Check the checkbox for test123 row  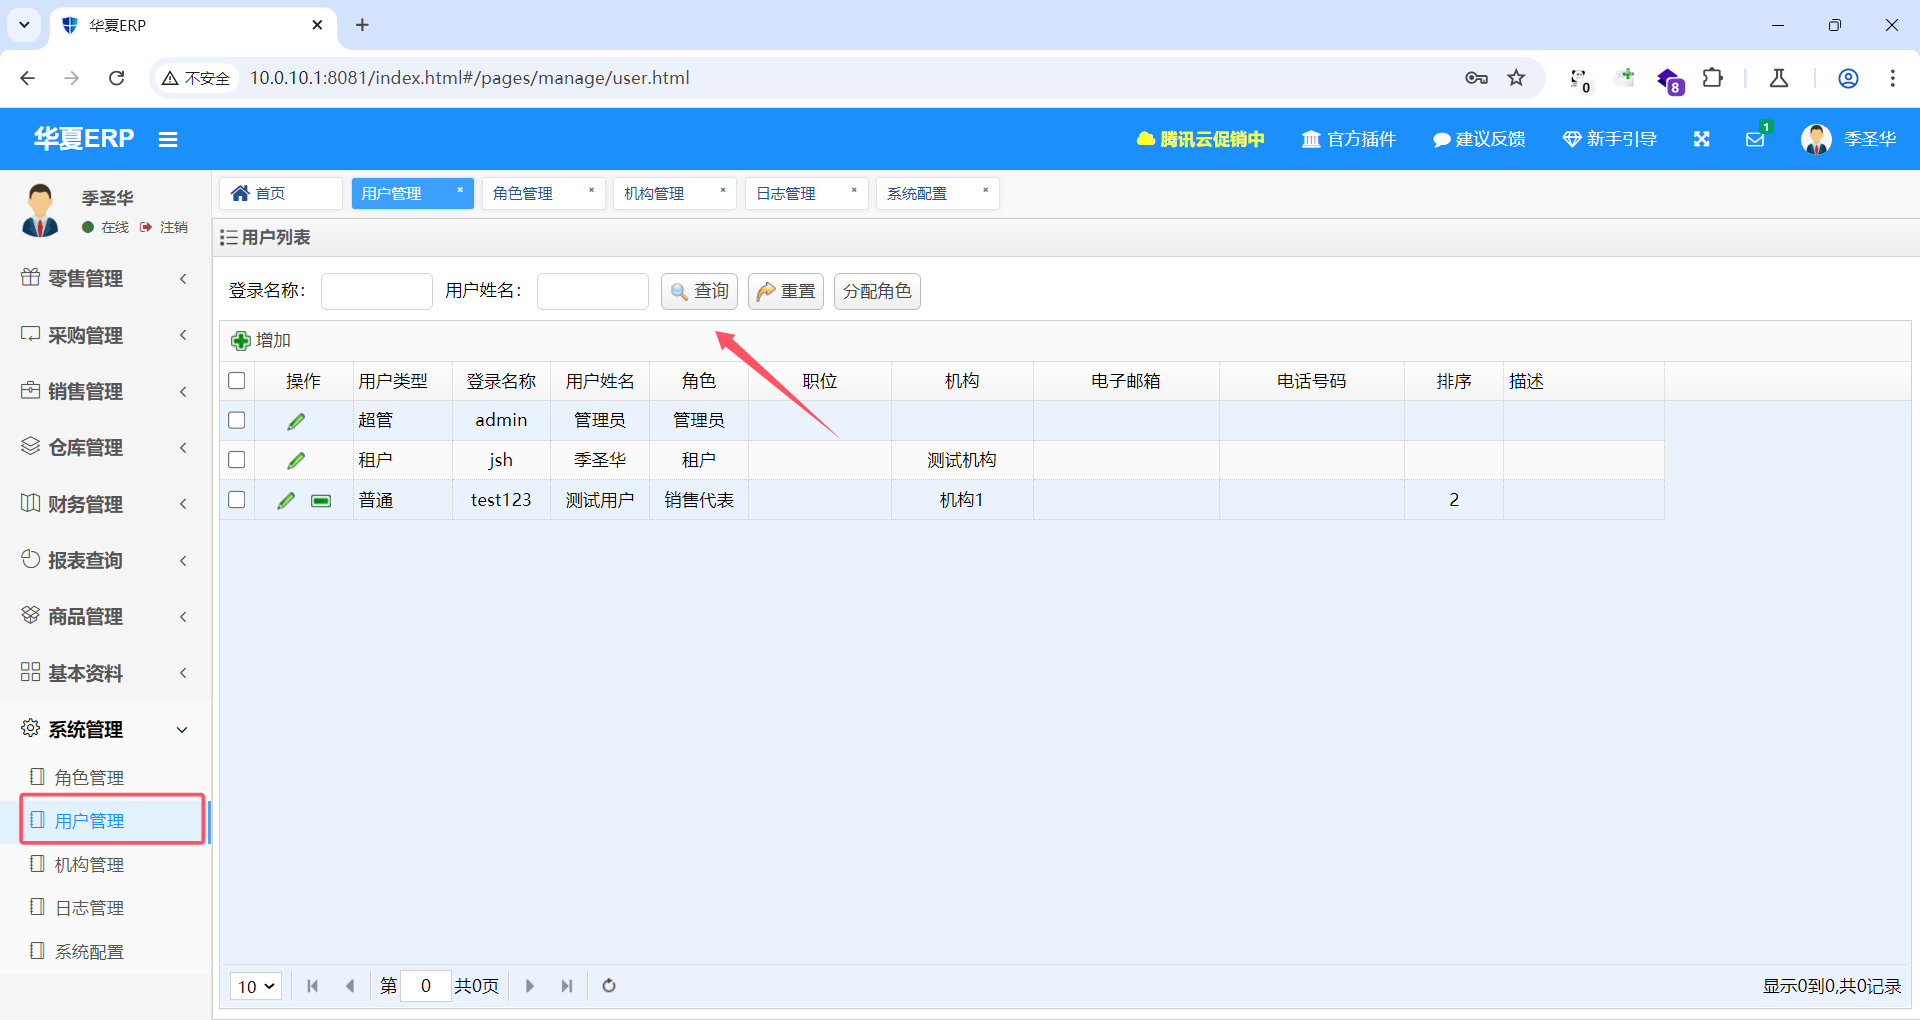(237, 499)
